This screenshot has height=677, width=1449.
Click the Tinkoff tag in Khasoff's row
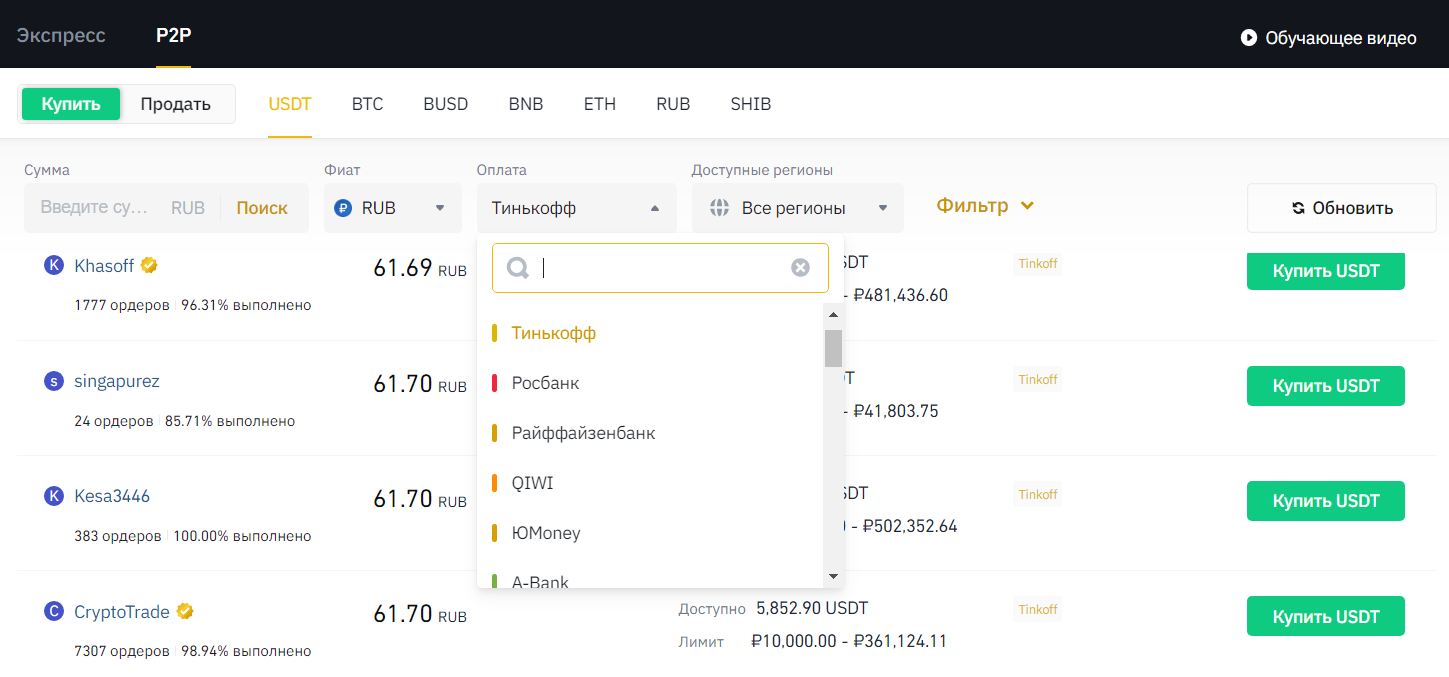1038,264
